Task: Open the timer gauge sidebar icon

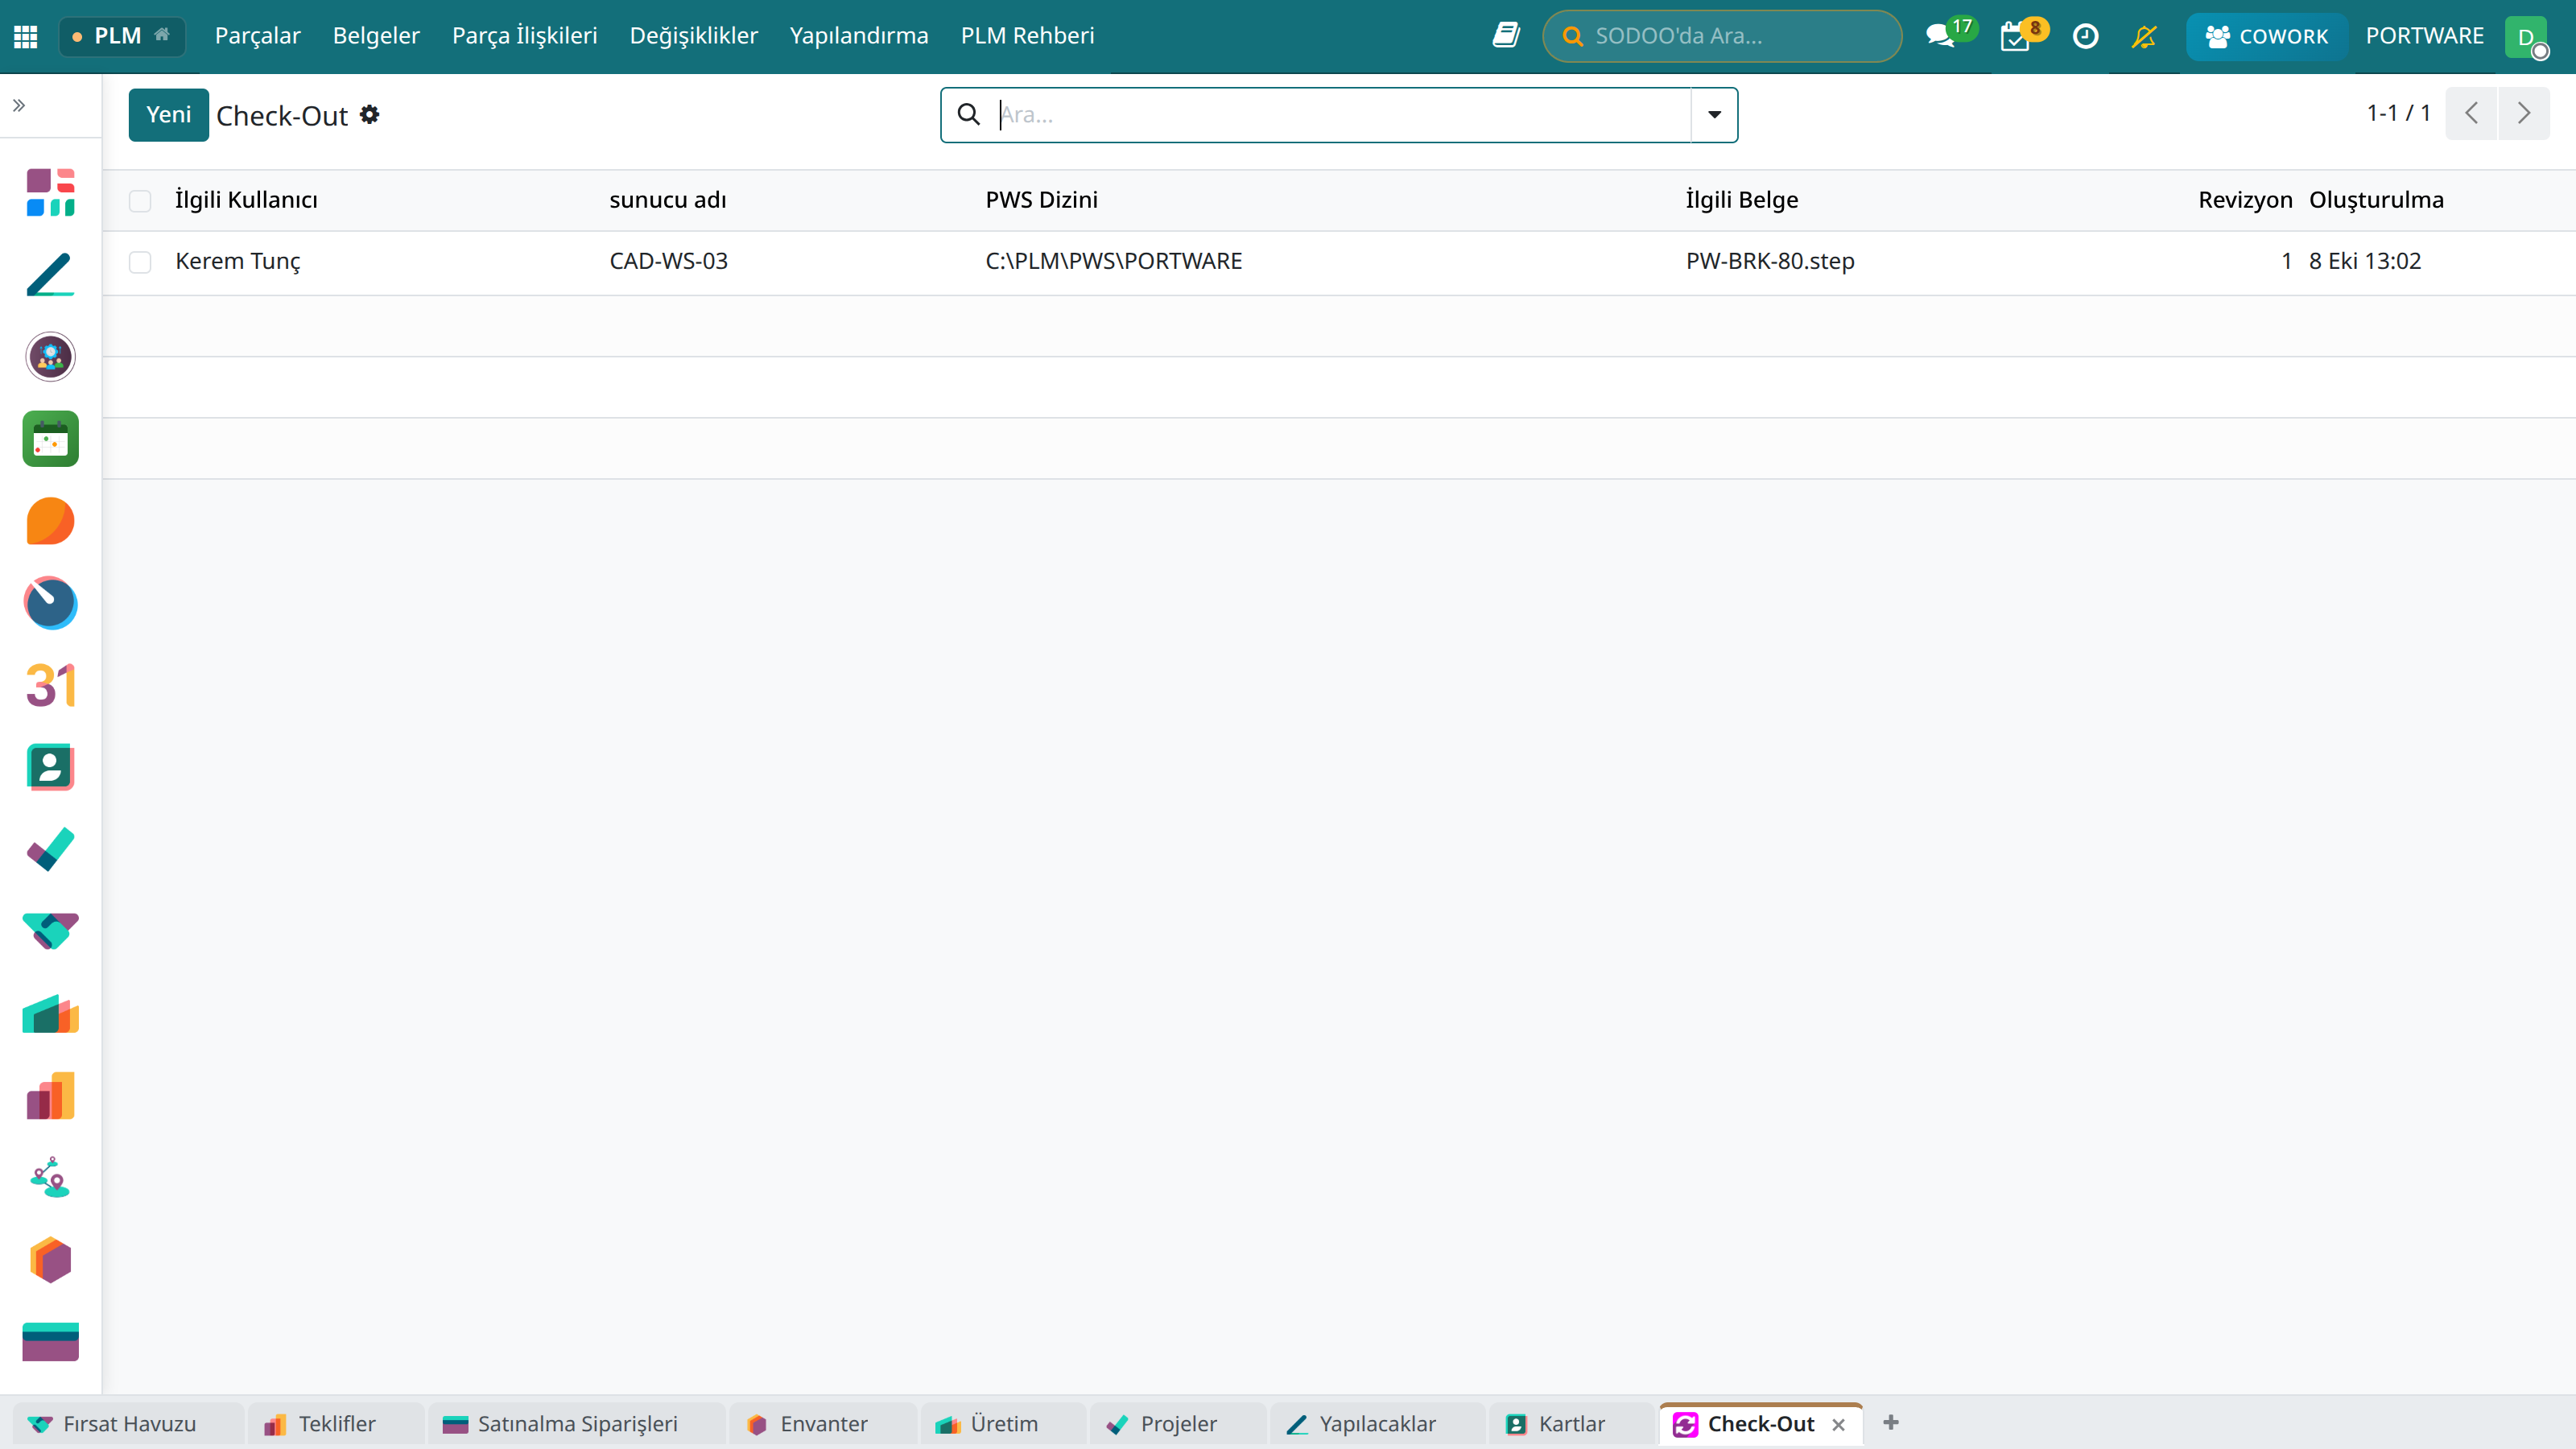Action: pyautogui.click(x=50, y=603)
